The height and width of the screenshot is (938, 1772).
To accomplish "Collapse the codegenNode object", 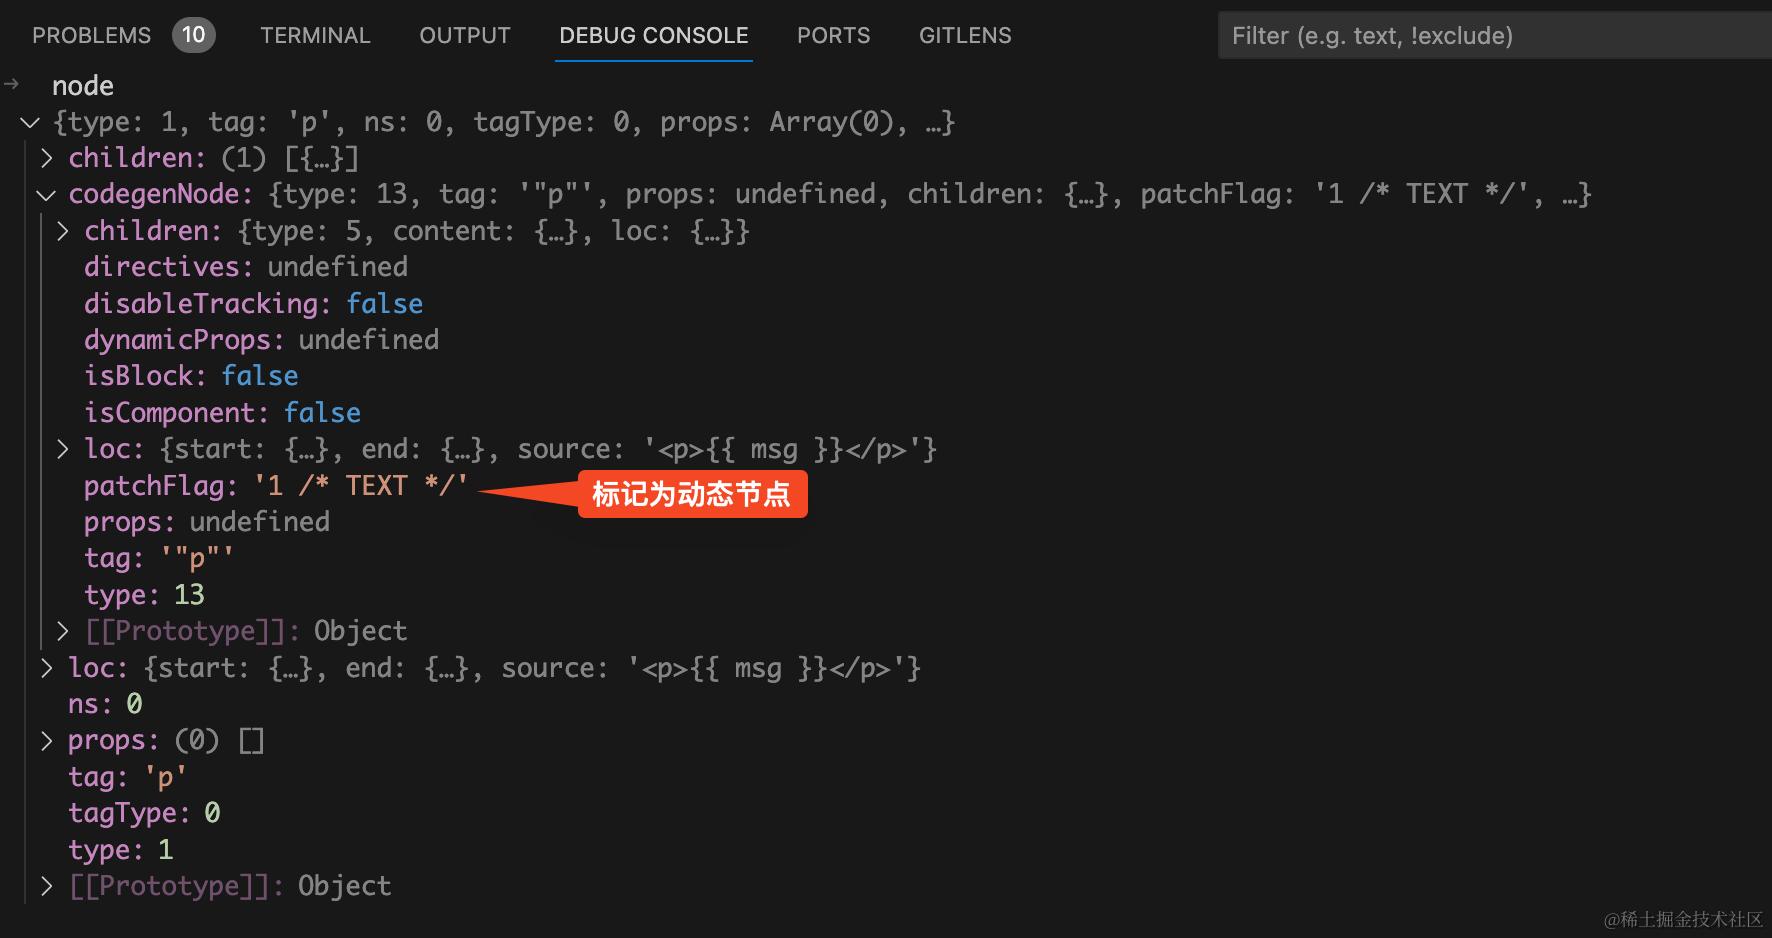I will 45,194.
